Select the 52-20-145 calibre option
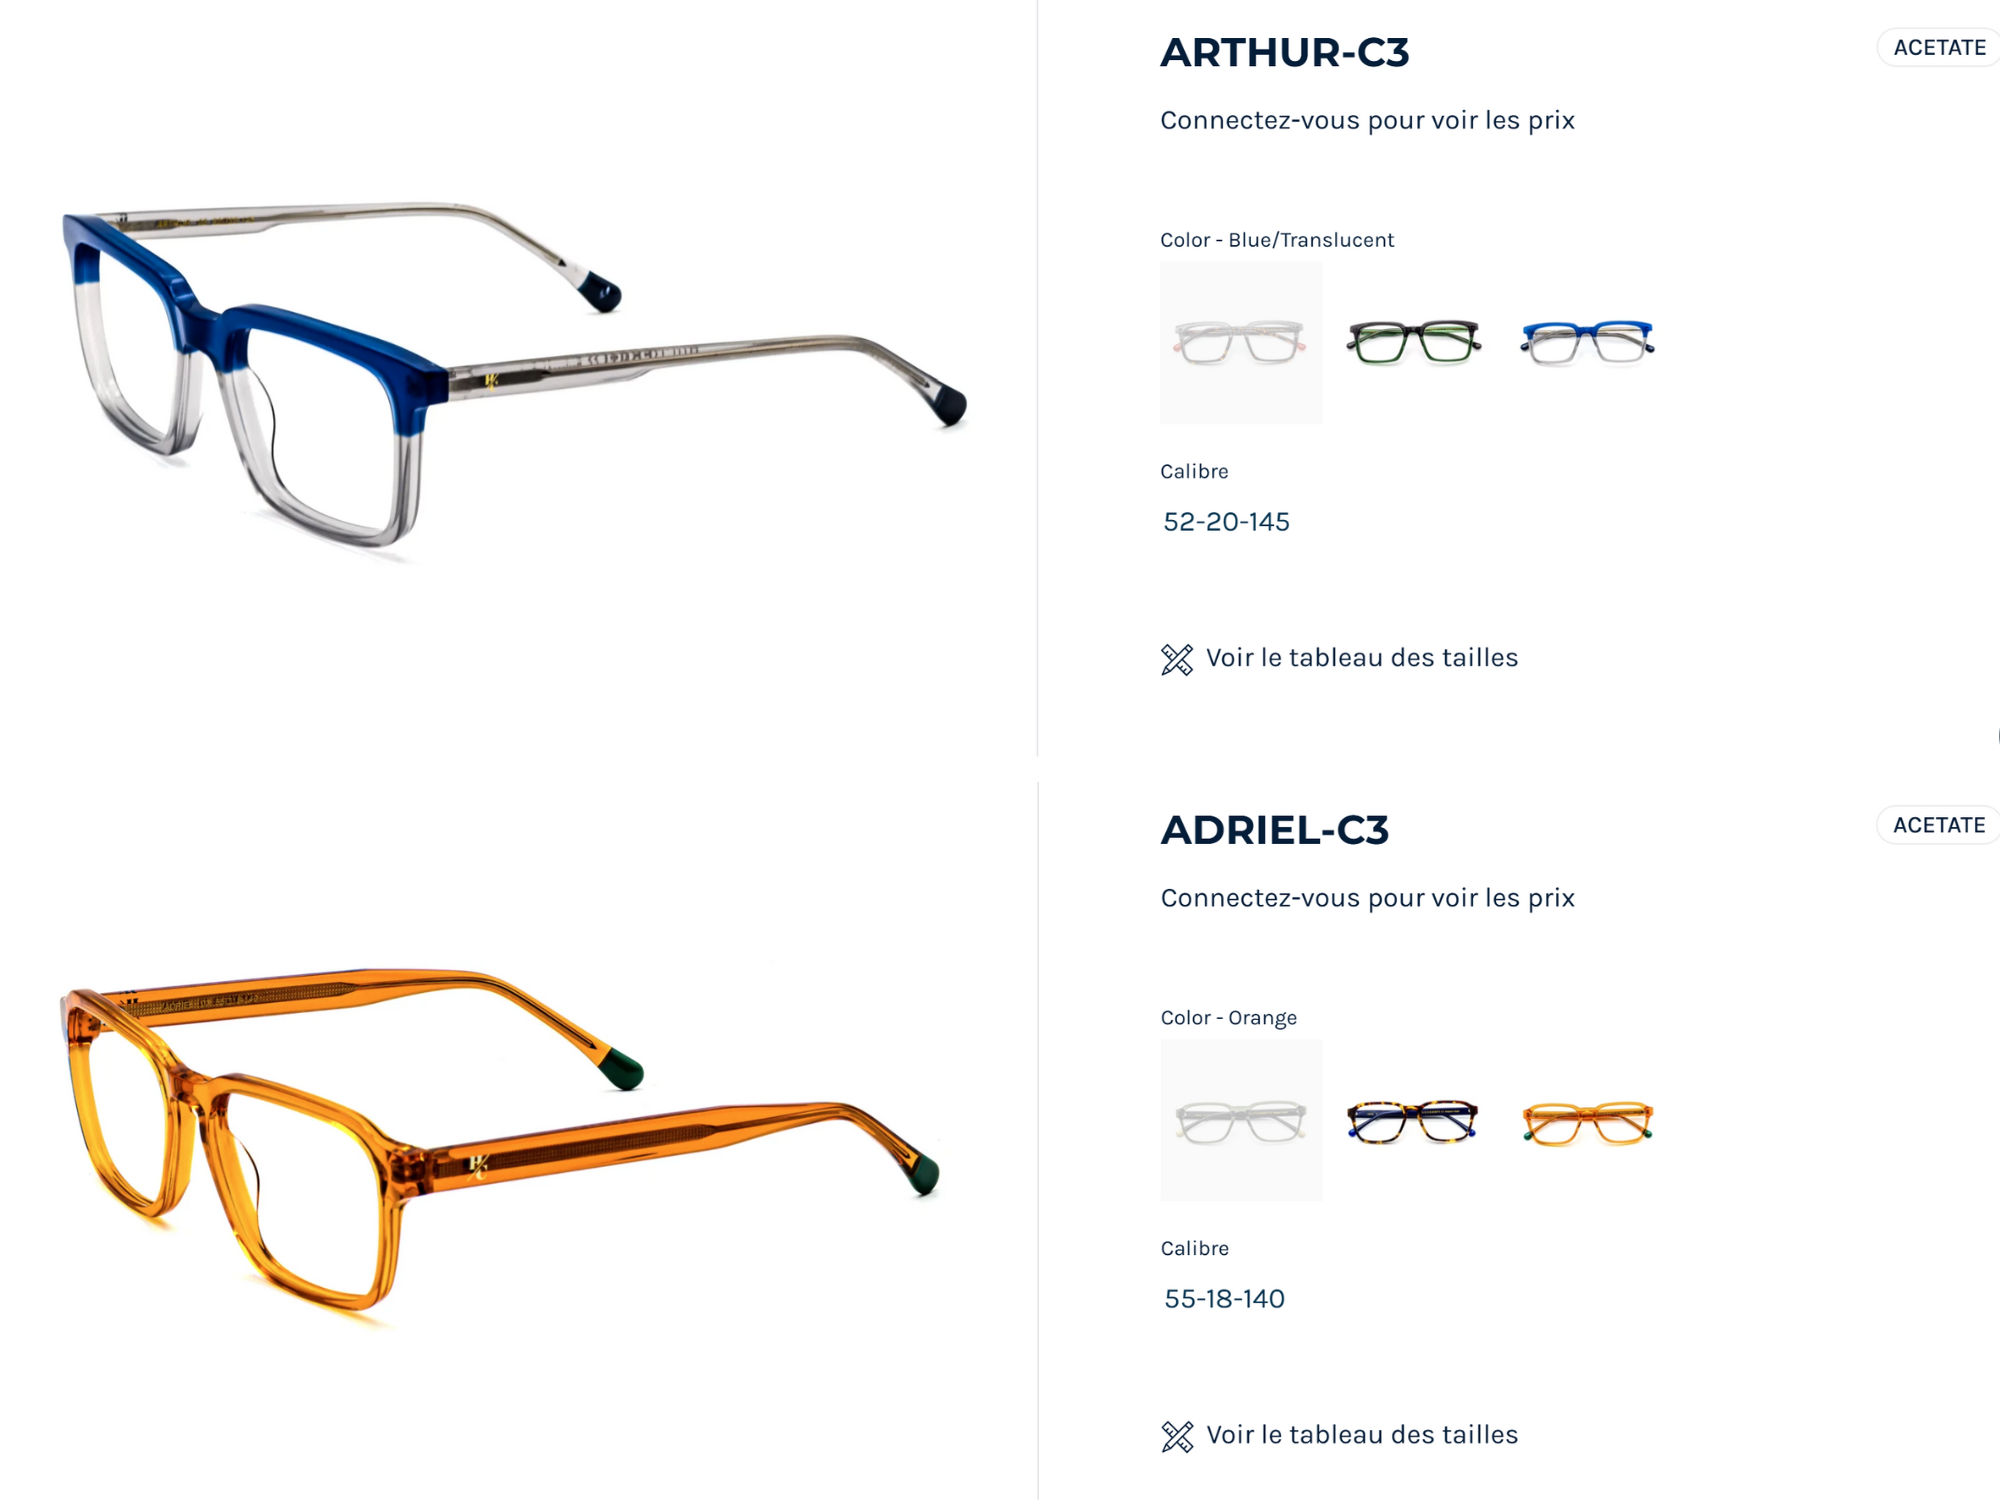Screen dimensions: 2000x1500 [1226, 522]
